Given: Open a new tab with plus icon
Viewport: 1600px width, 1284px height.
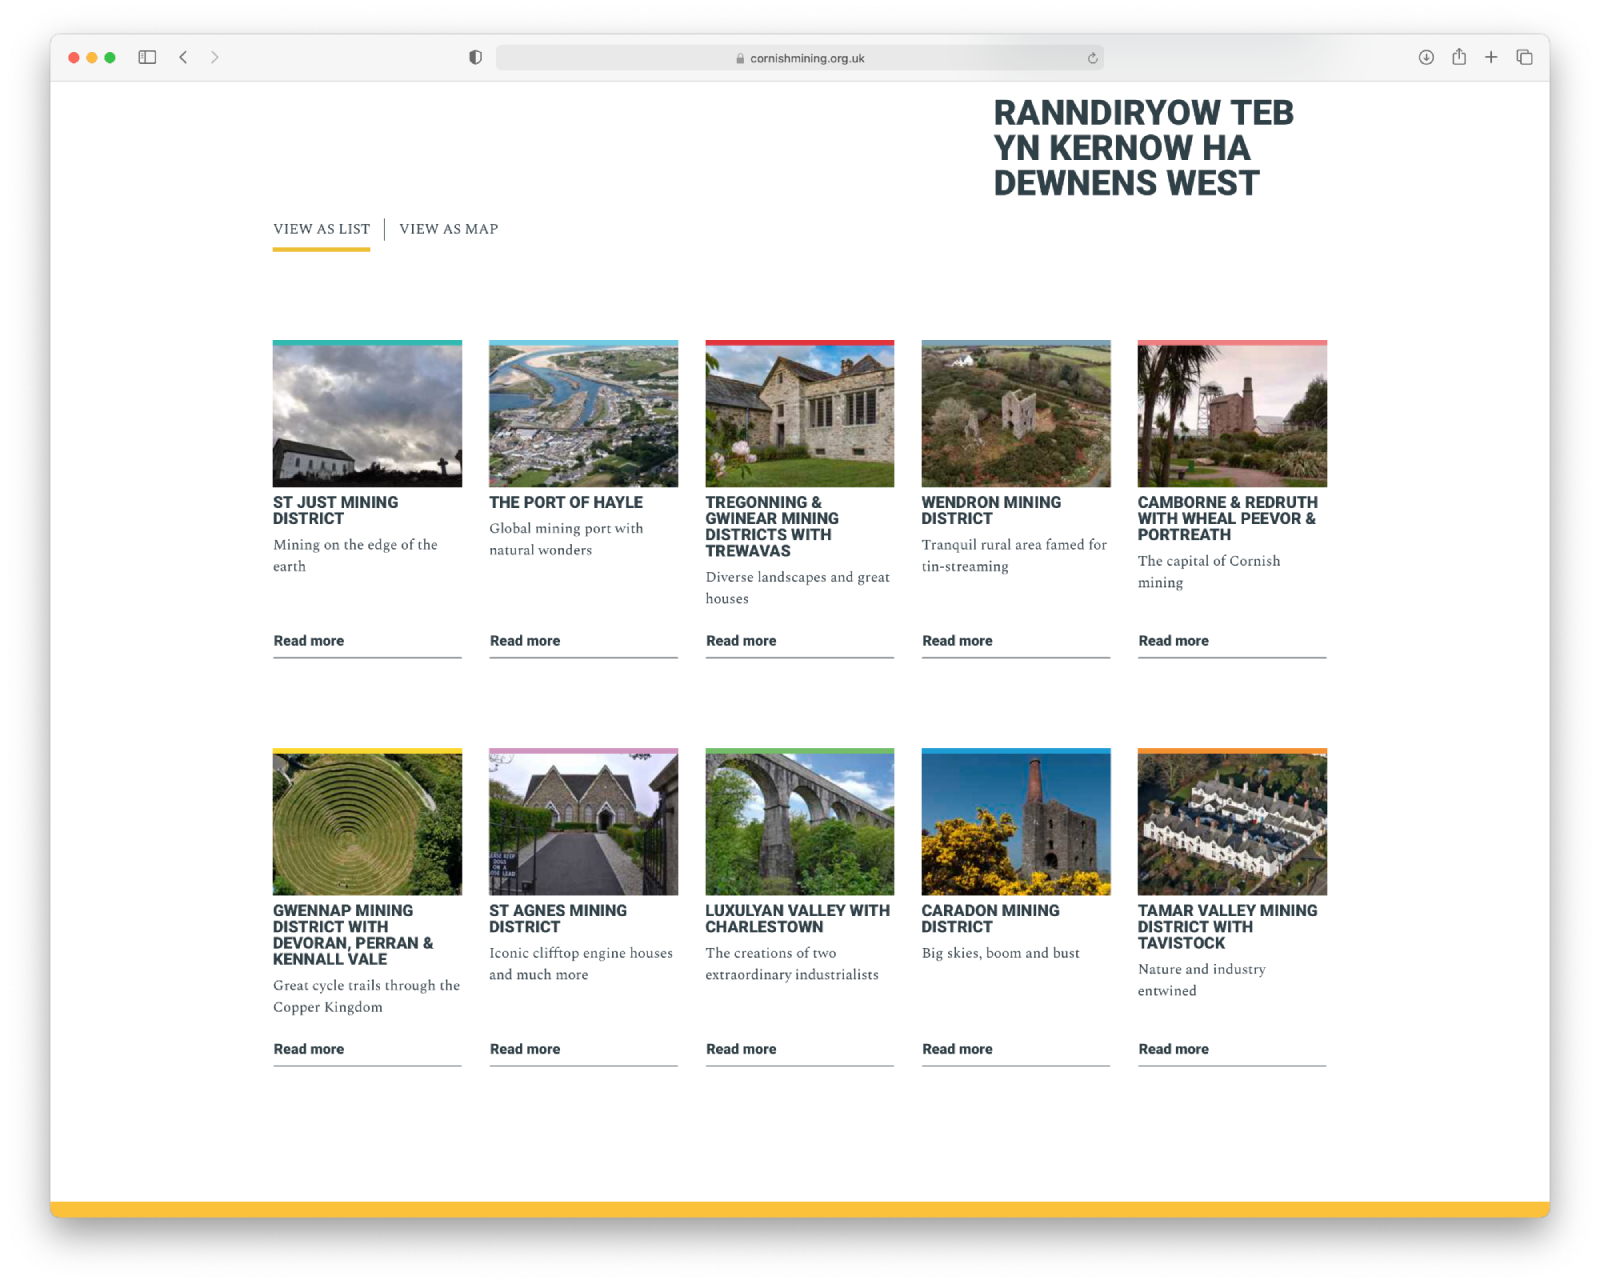Looking at the screenshot, I should pyautogui.click(x=1491, y=57).
